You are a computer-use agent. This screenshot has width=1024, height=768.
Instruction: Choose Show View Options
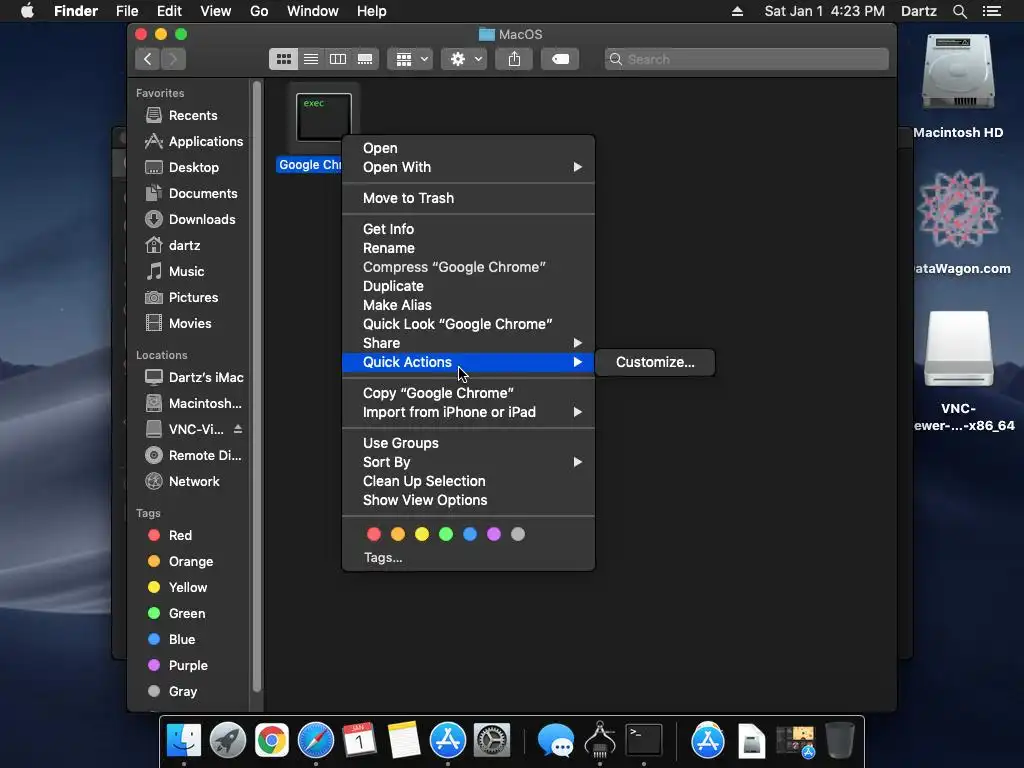pos(468,500)
